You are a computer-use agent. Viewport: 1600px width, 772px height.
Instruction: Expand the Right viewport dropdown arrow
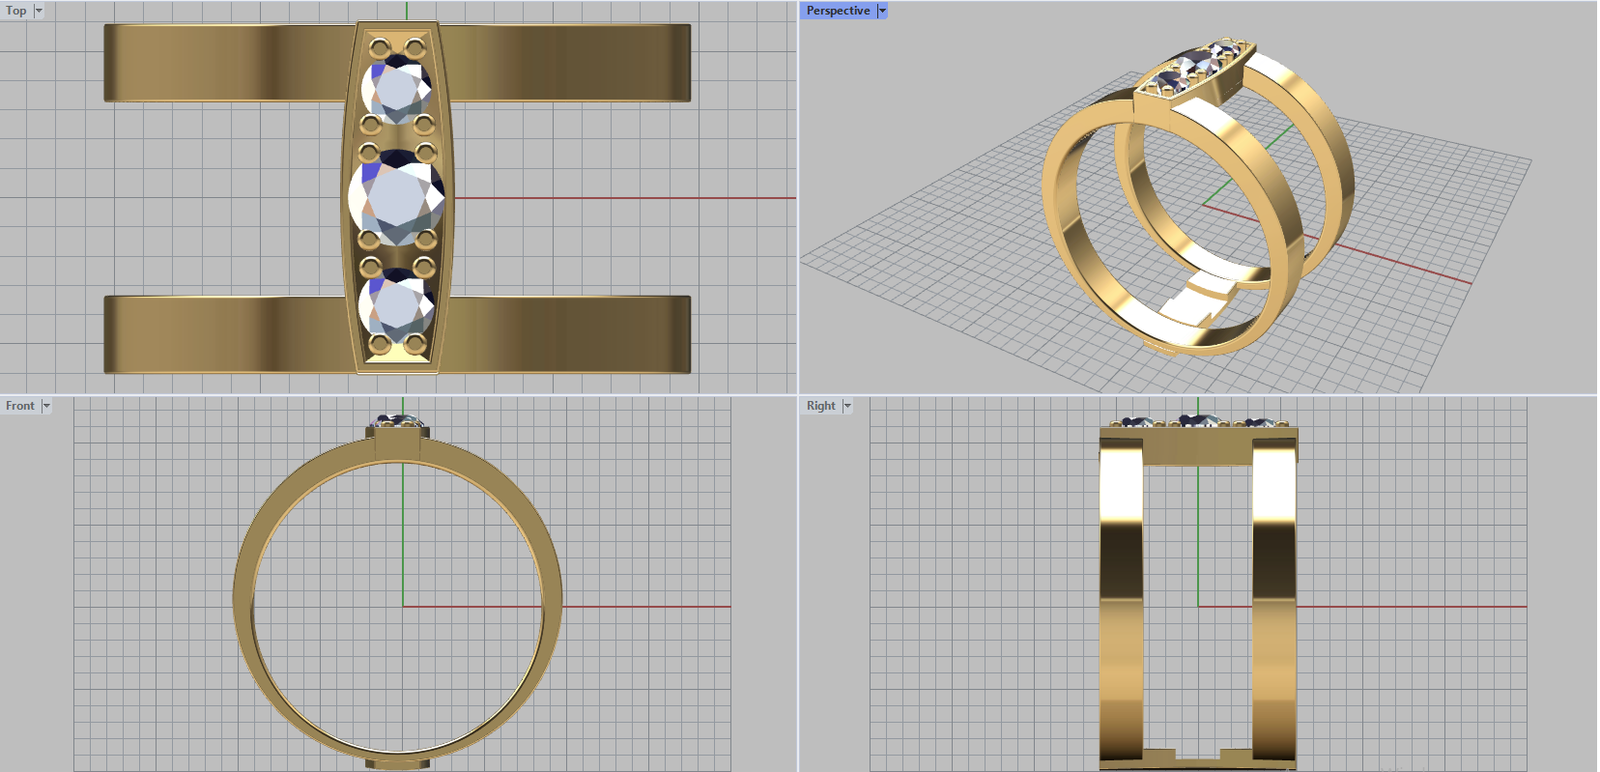point(847,406)
